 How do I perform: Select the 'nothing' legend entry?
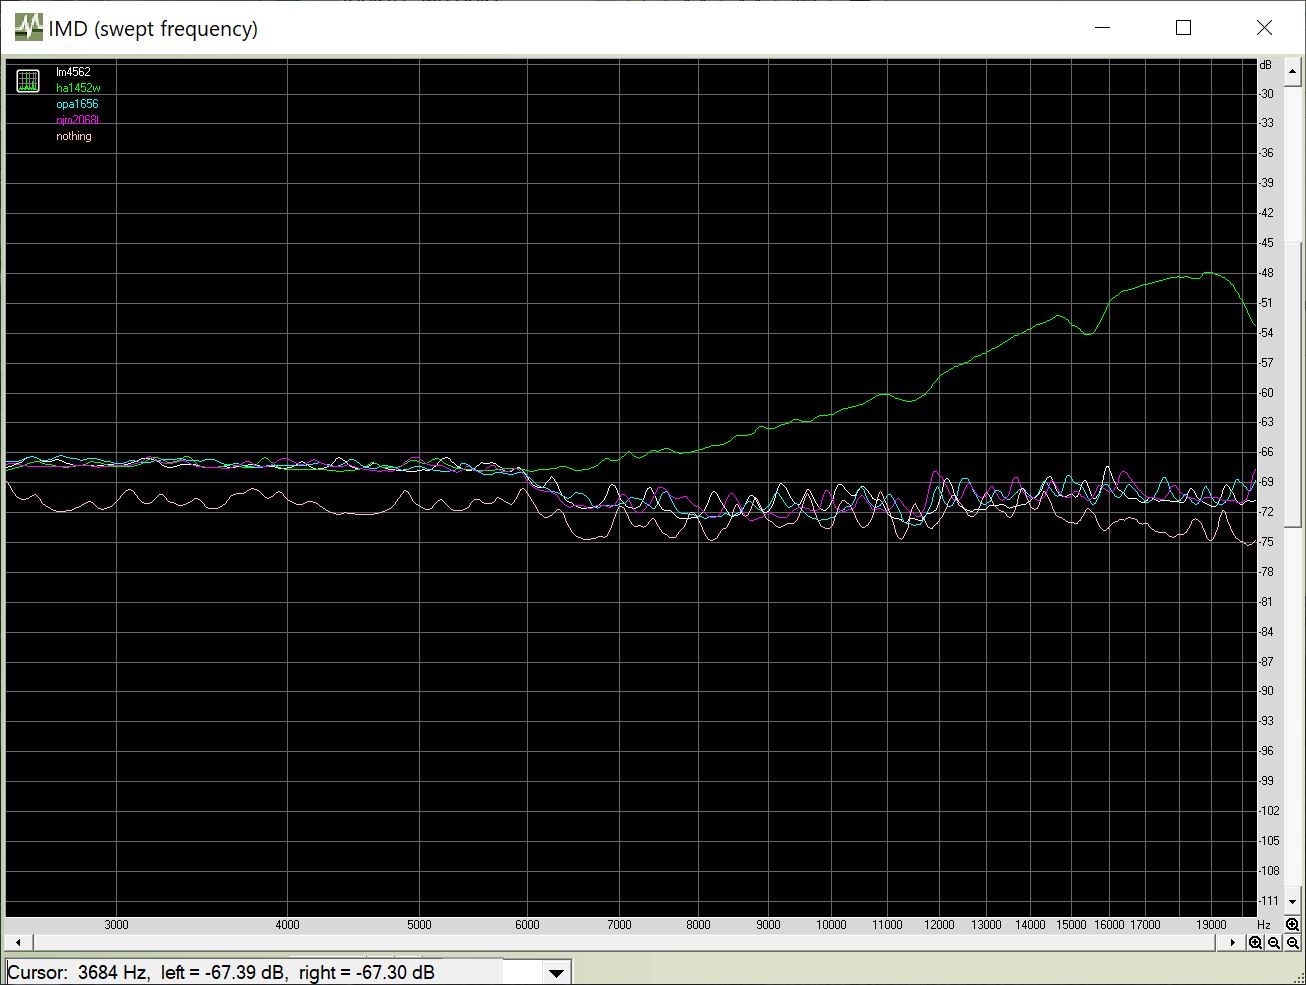74,136
